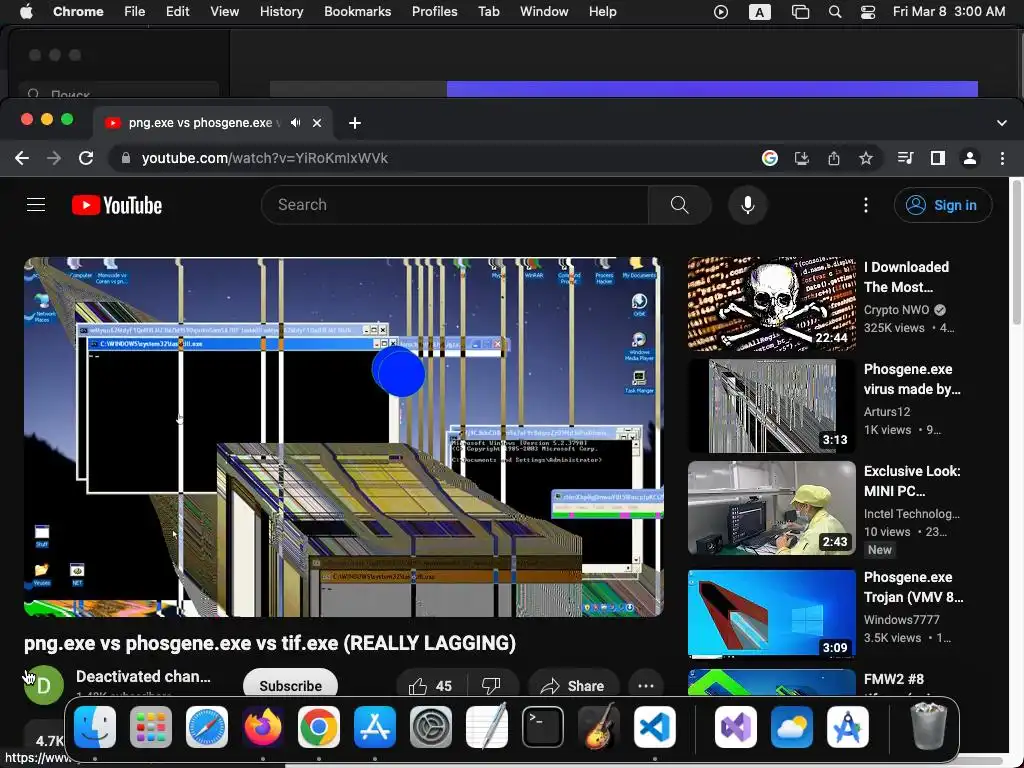Open the Edit menu
1024x768 pixels.
(x=177, y=11)
